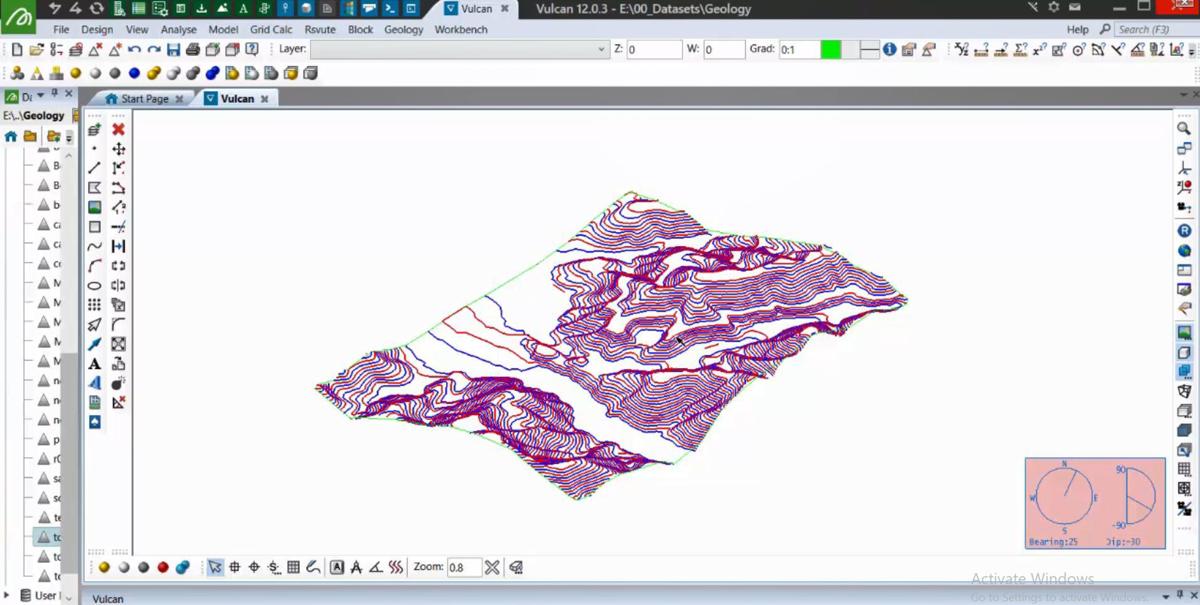Open the explorer panel dropdown arrow
Image resolution: width=1200 pixels, height=605 pixels.
point(40,96)
